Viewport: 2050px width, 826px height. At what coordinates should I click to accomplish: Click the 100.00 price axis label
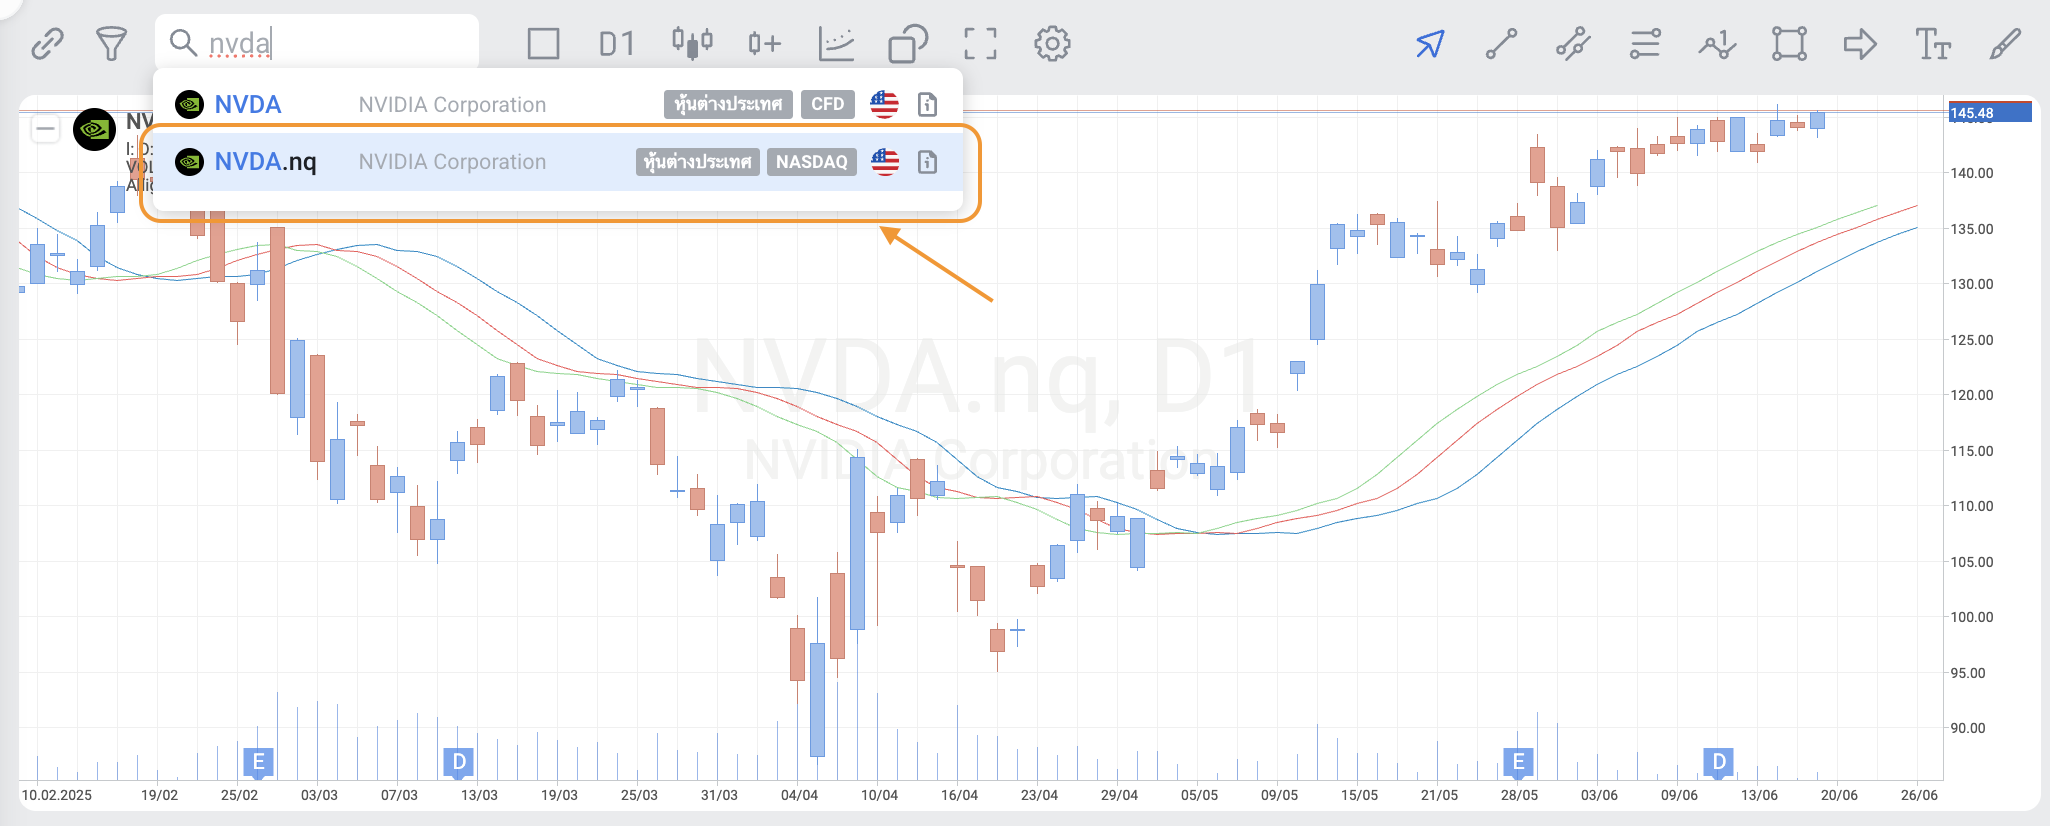1972,617
